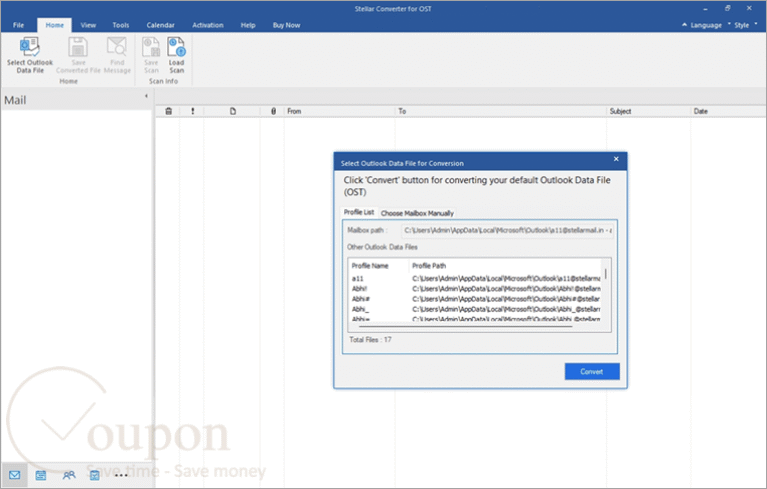Switch to Choose Mailbox Manually tab

point(417,213)
